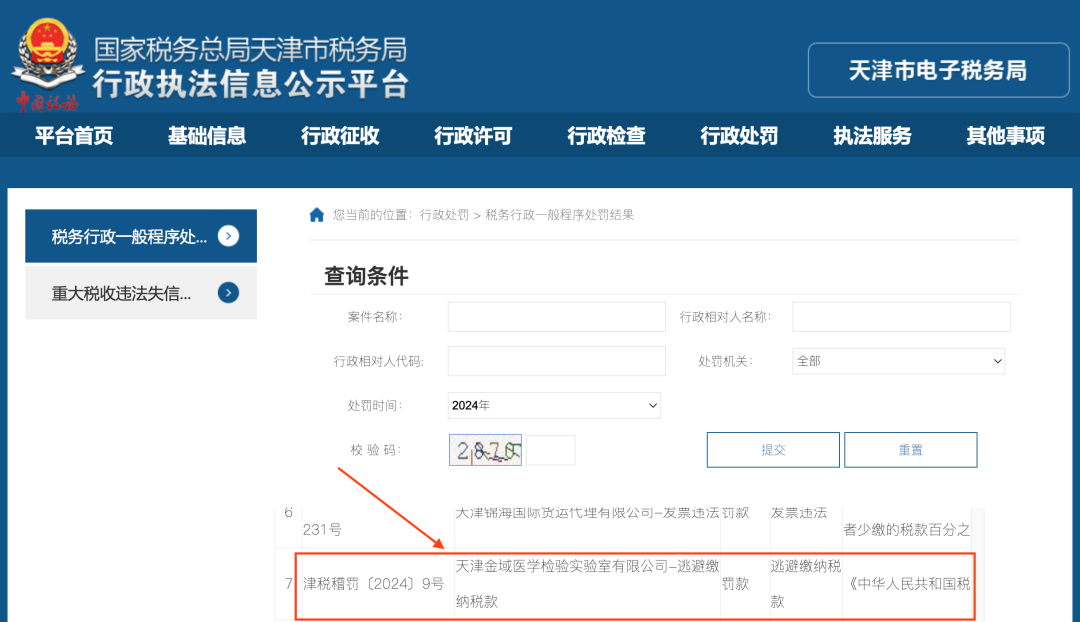Go to 行政征收 menu
The image size is (1080, 622).
(x=340, y=136)
